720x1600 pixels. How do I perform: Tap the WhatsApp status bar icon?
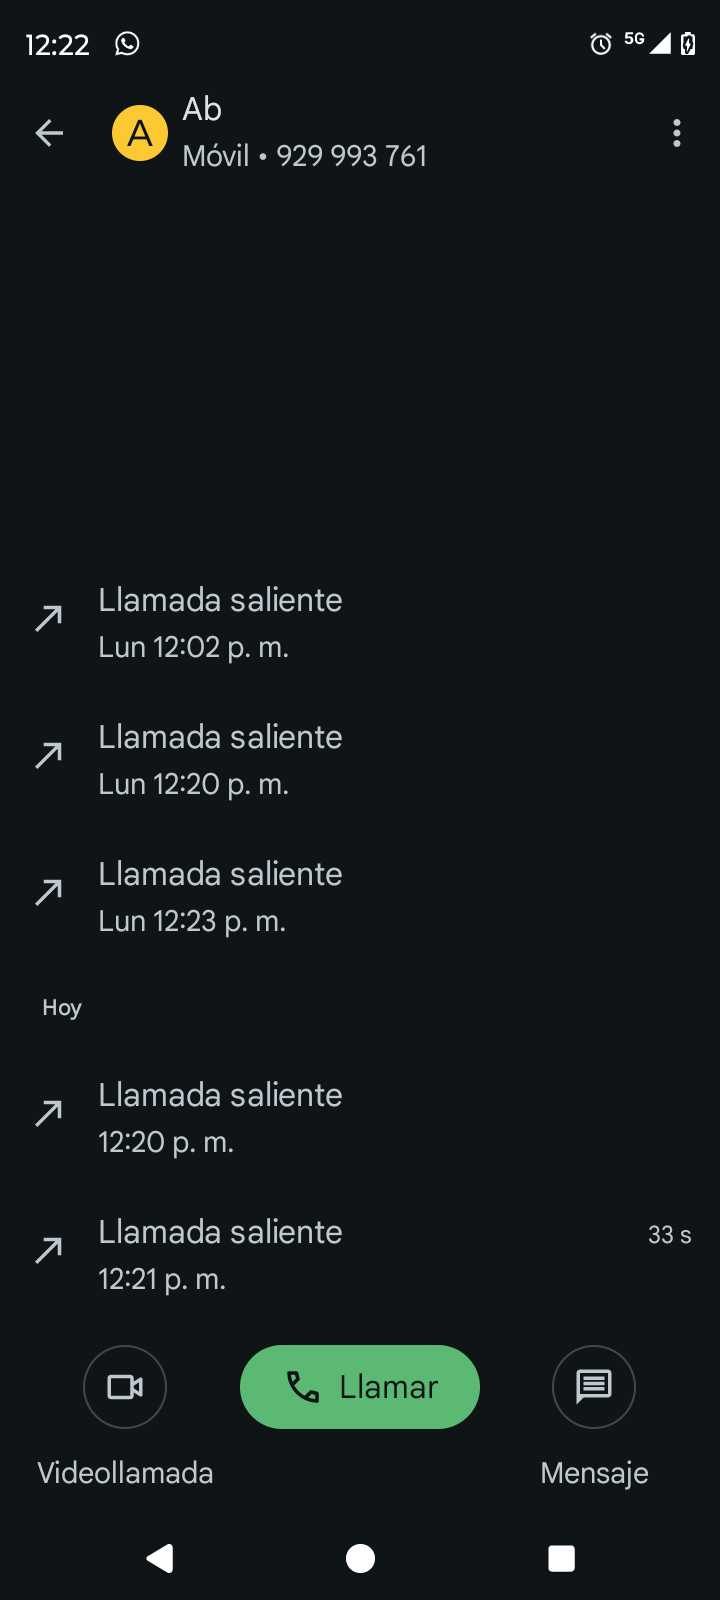tap(127, 44)
